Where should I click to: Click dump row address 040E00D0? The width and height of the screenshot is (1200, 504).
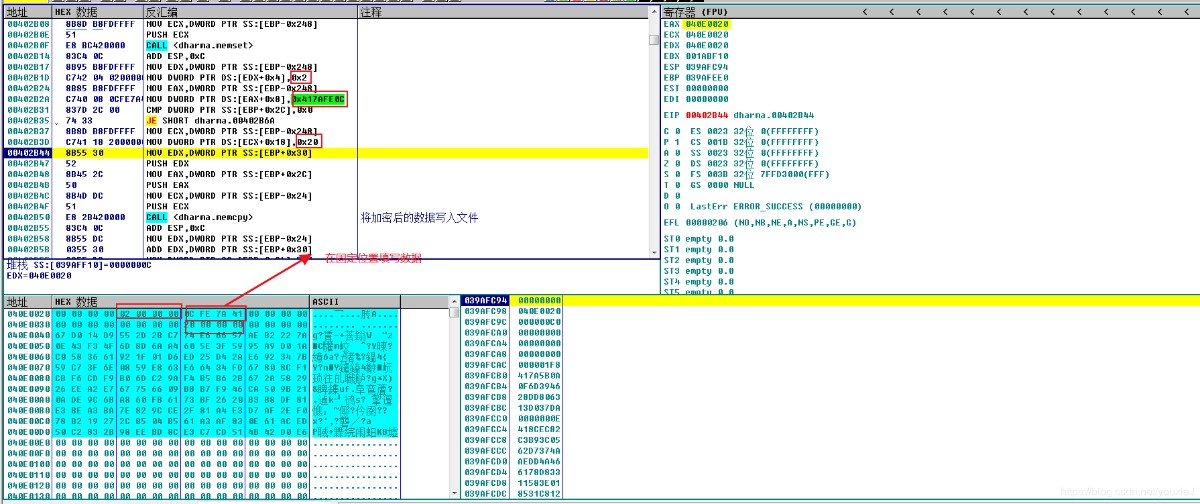pyautogui.click(x=27, y=433)
